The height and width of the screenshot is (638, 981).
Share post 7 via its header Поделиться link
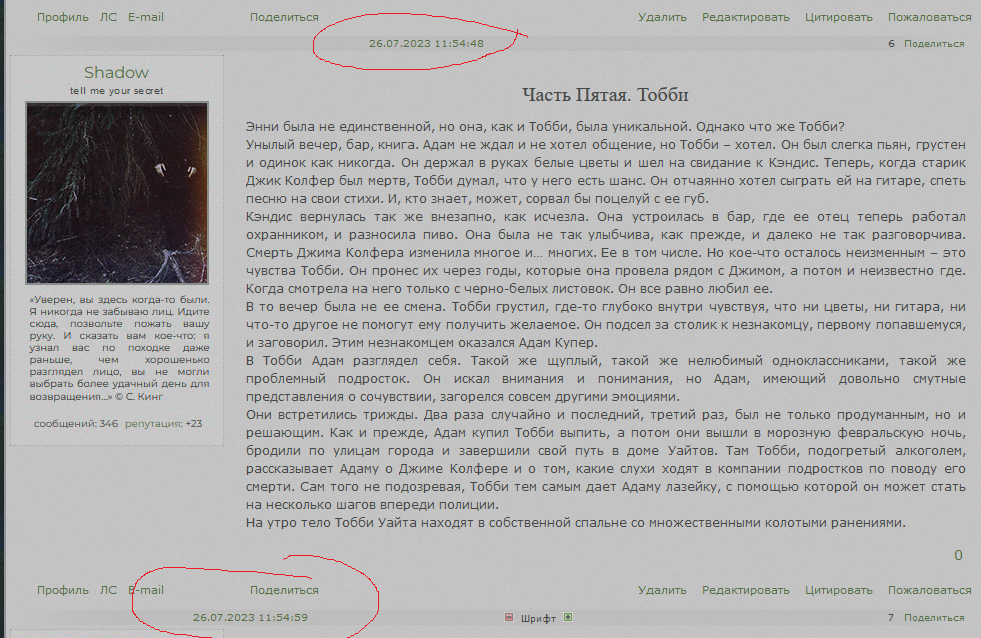tap(934, 618)
